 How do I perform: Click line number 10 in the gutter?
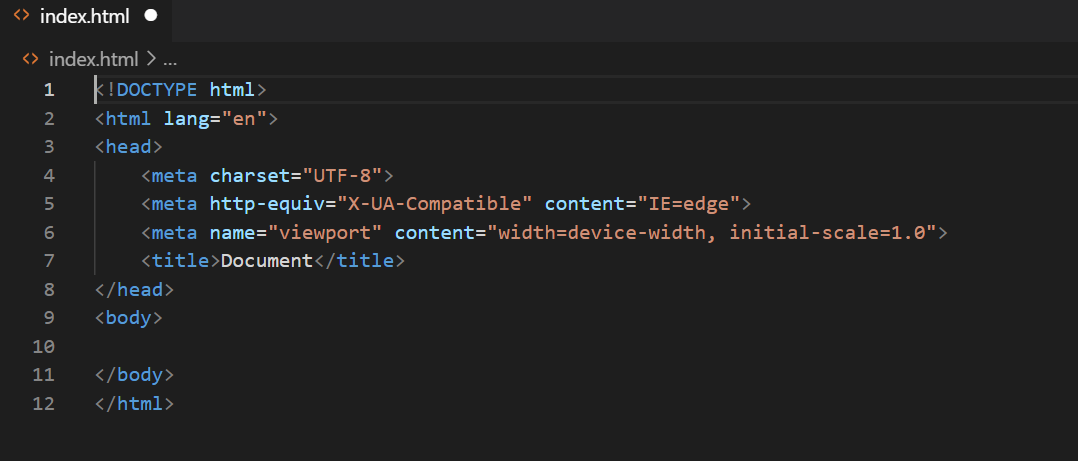43,346
